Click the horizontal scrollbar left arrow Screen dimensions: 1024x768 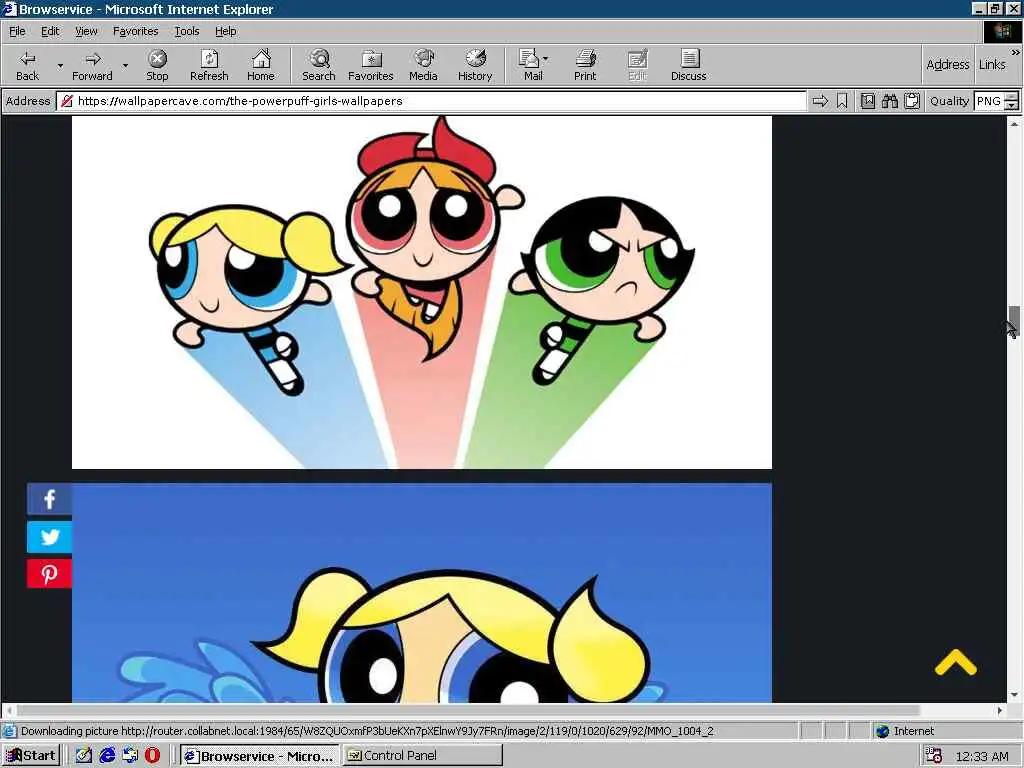pyautogui.click(x=9, y=710)
